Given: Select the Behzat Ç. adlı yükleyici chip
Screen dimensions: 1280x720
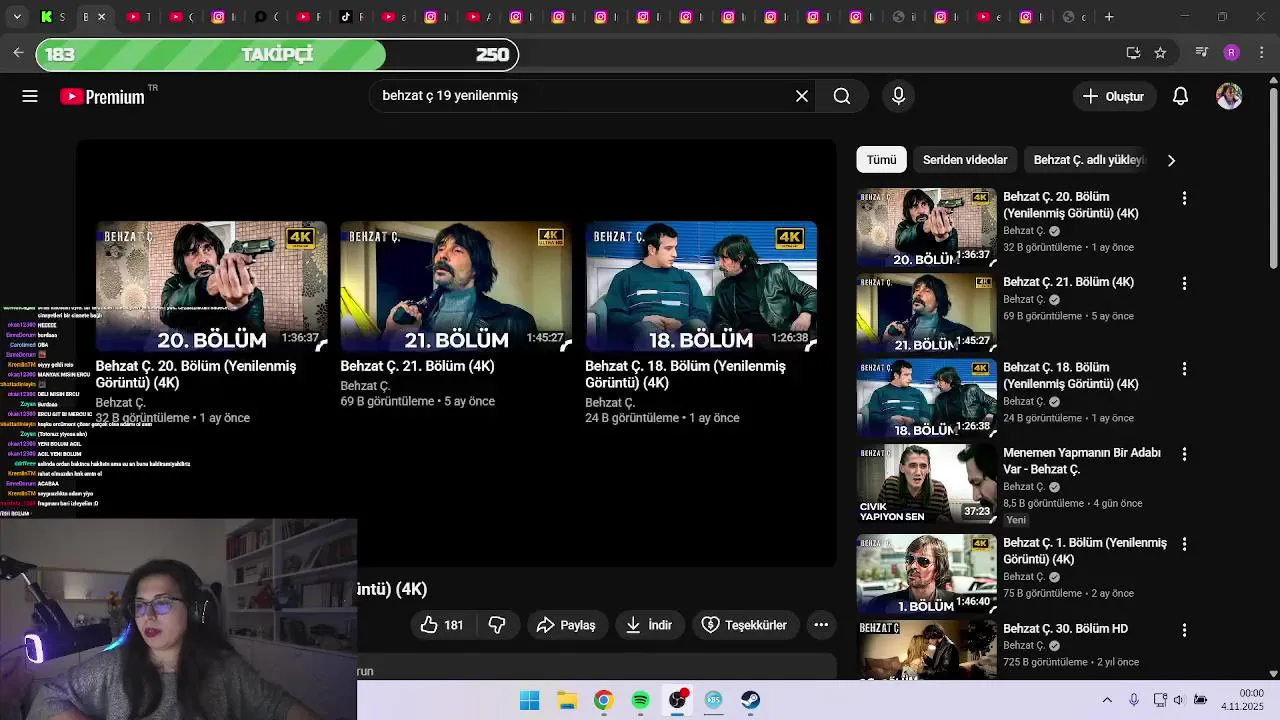Looking at the screenshot, I should (1088, 160).
